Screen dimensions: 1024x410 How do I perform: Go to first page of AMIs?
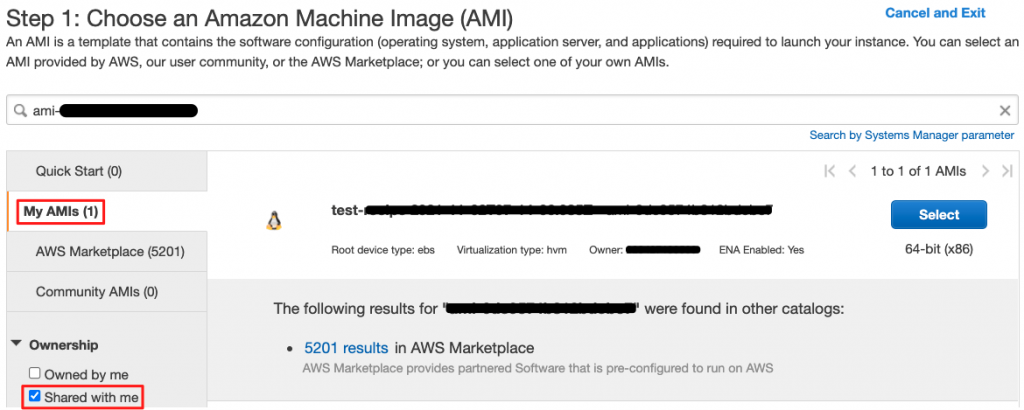pos(830,171)
